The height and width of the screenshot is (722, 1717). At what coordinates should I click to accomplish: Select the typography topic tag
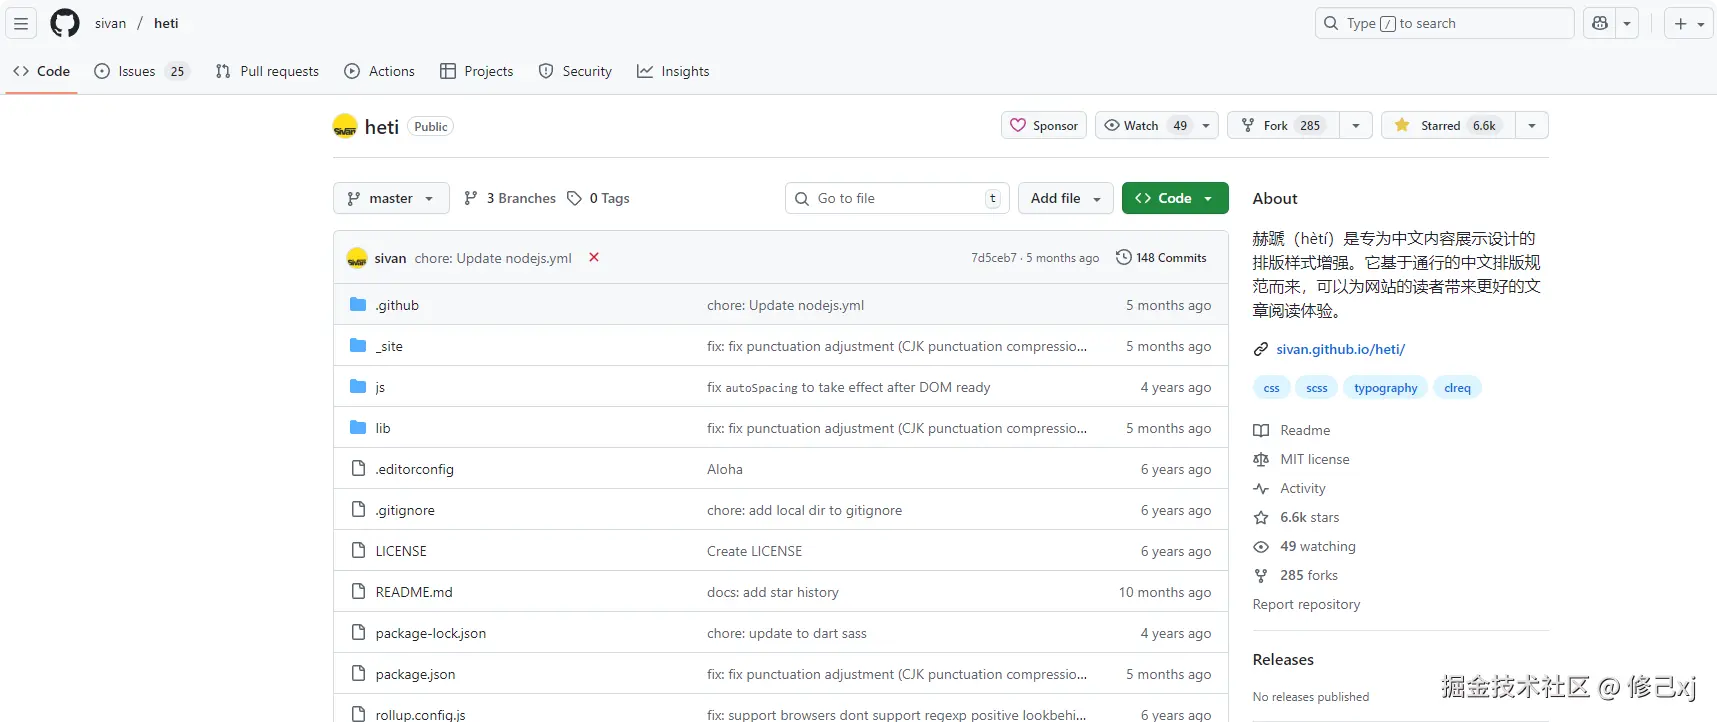pos(1385,388)
